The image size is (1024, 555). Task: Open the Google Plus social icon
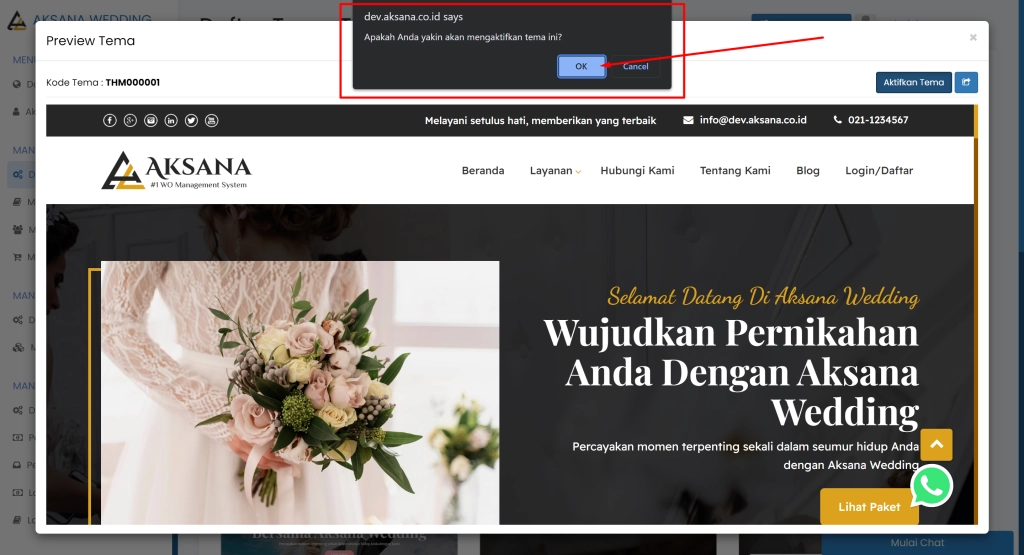pos(130,120)
